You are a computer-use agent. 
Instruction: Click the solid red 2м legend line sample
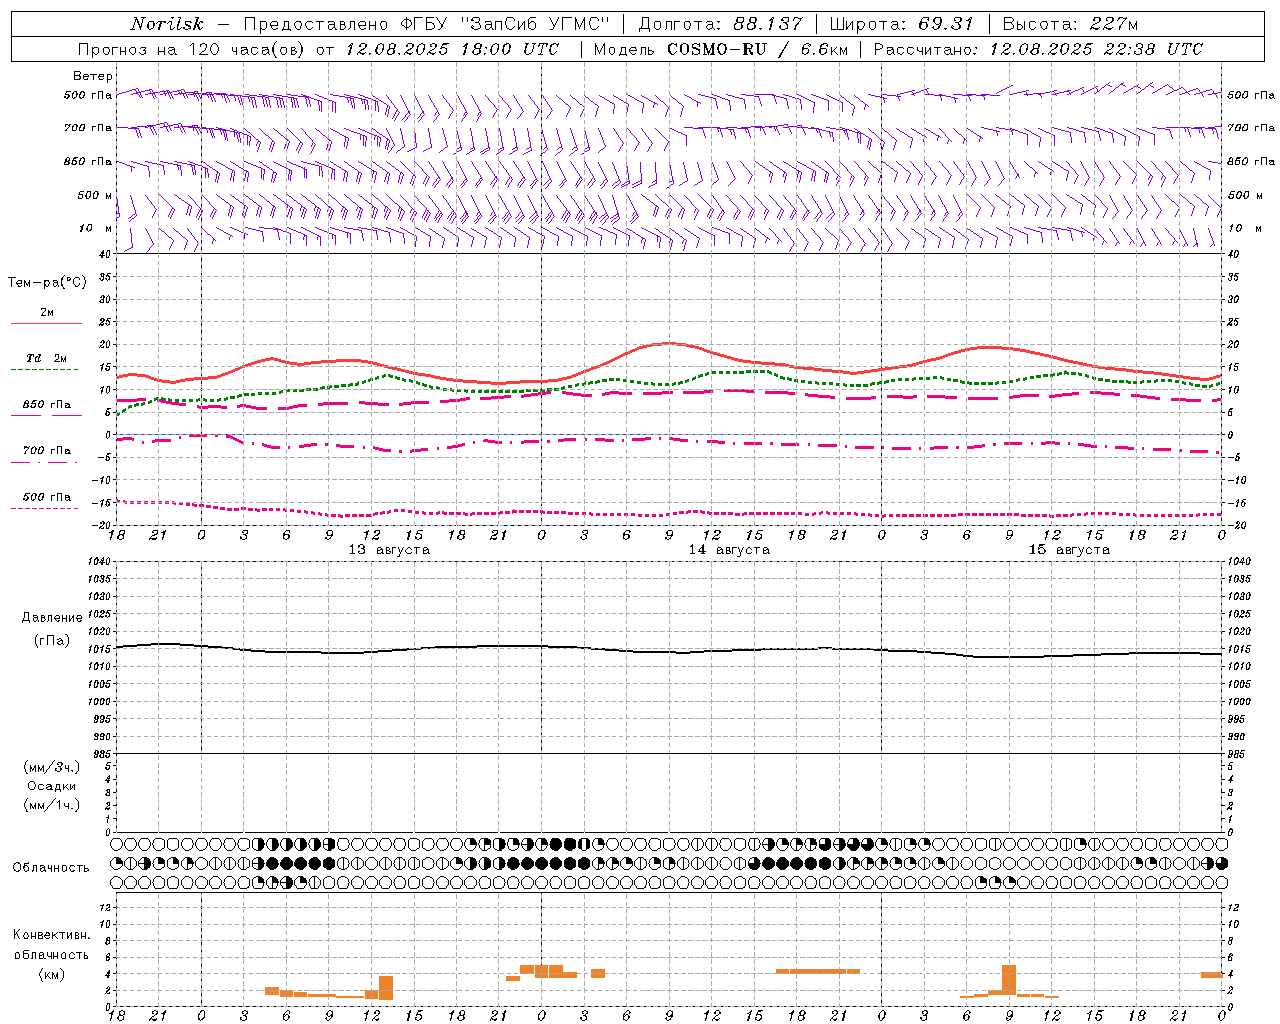46,323
